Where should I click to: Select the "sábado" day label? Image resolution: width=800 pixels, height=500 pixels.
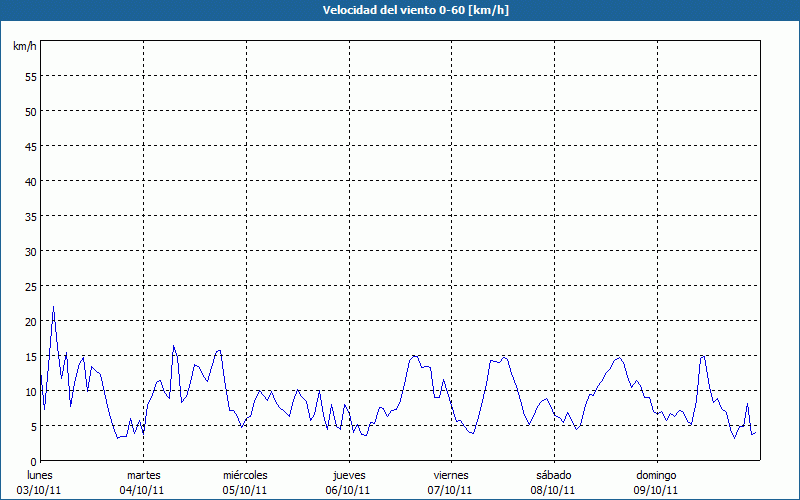tap(553, 475)
